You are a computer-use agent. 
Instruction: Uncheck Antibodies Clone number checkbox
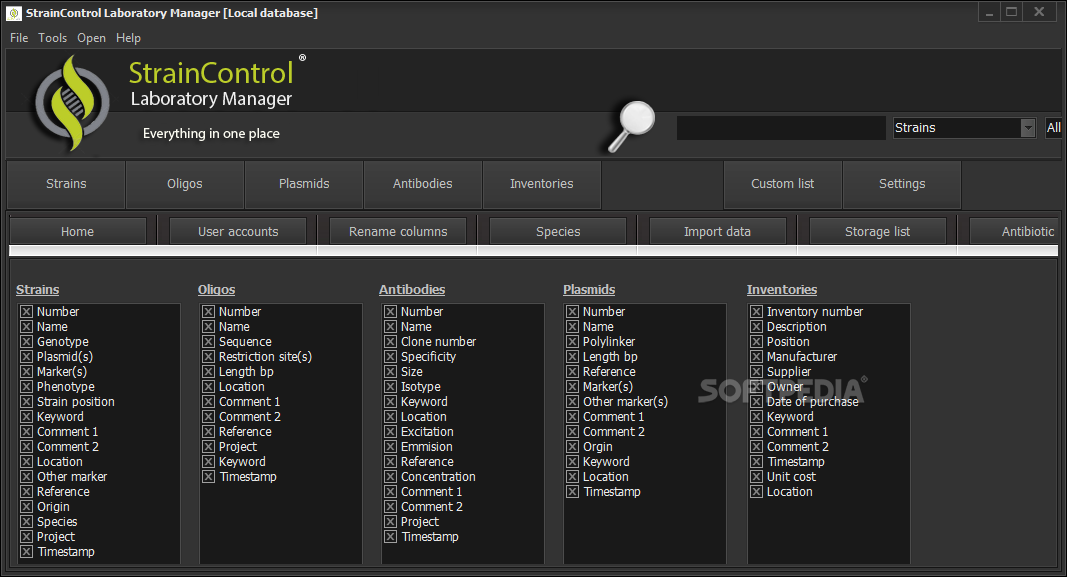[391, 342]
